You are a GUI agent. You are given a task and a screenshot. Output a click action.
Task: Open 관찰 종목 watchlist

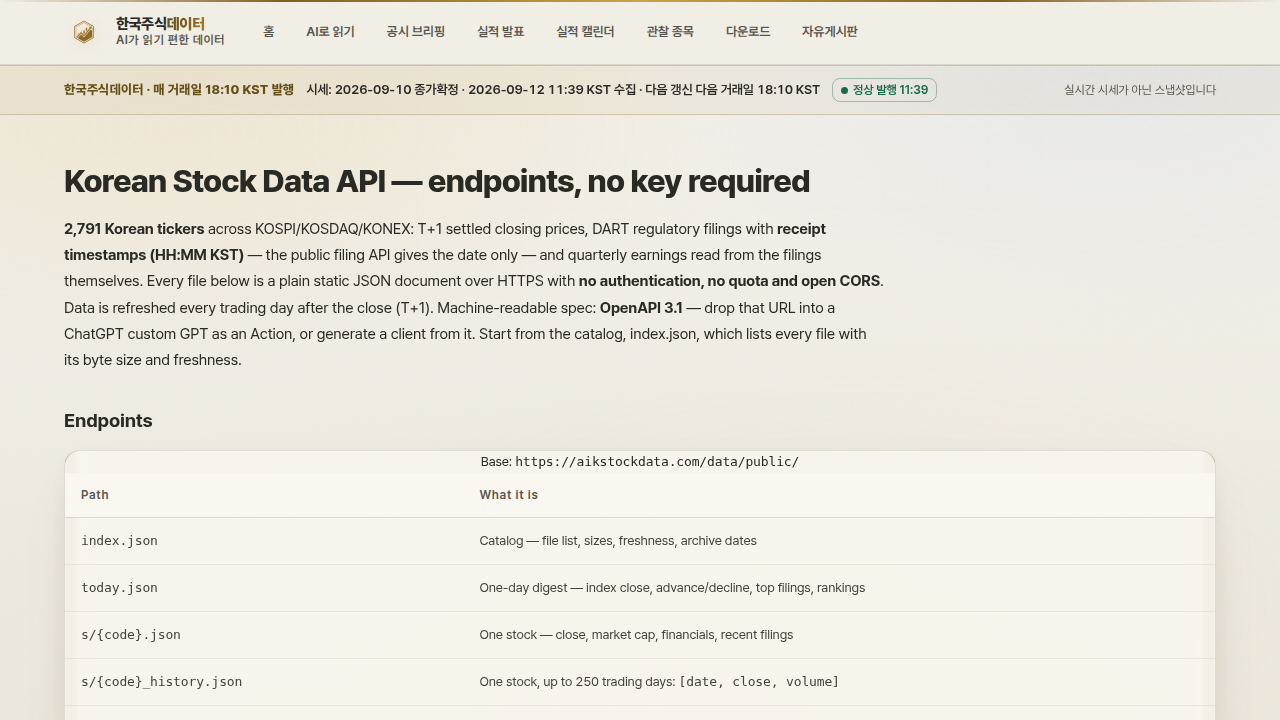click(670, 32)
